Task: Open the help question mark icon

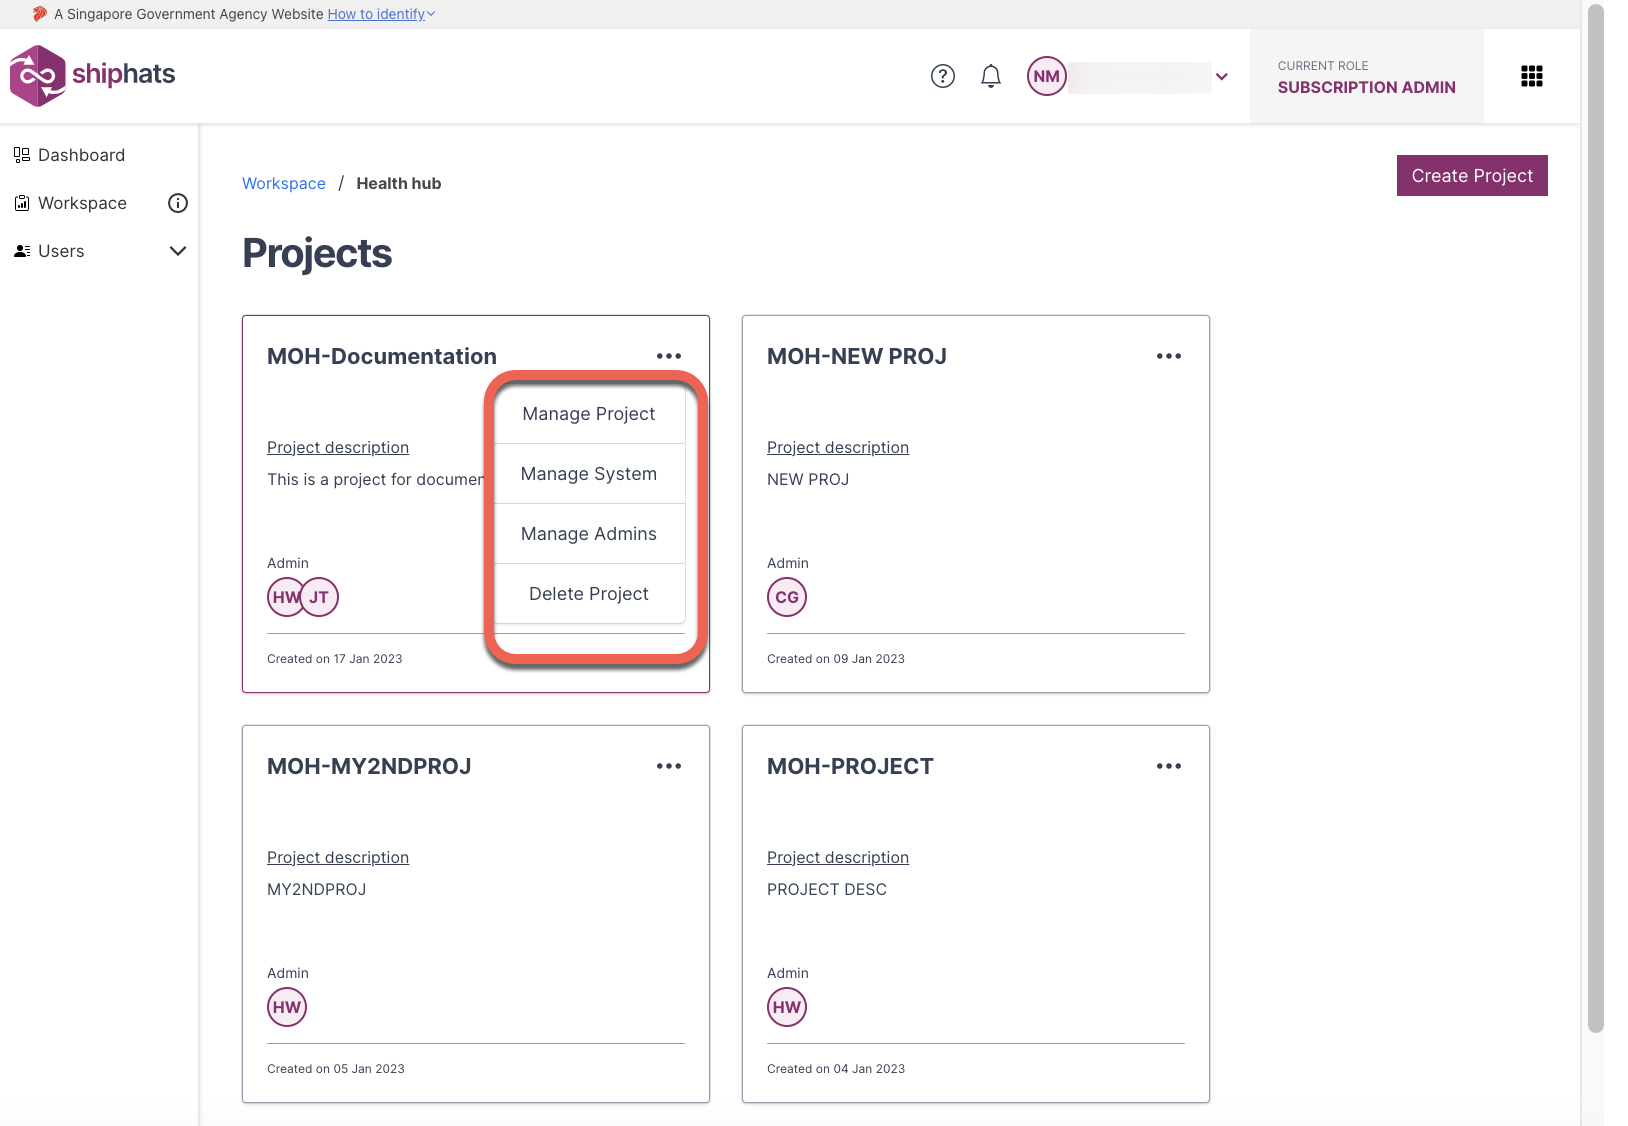Action: tap(943, 76)
